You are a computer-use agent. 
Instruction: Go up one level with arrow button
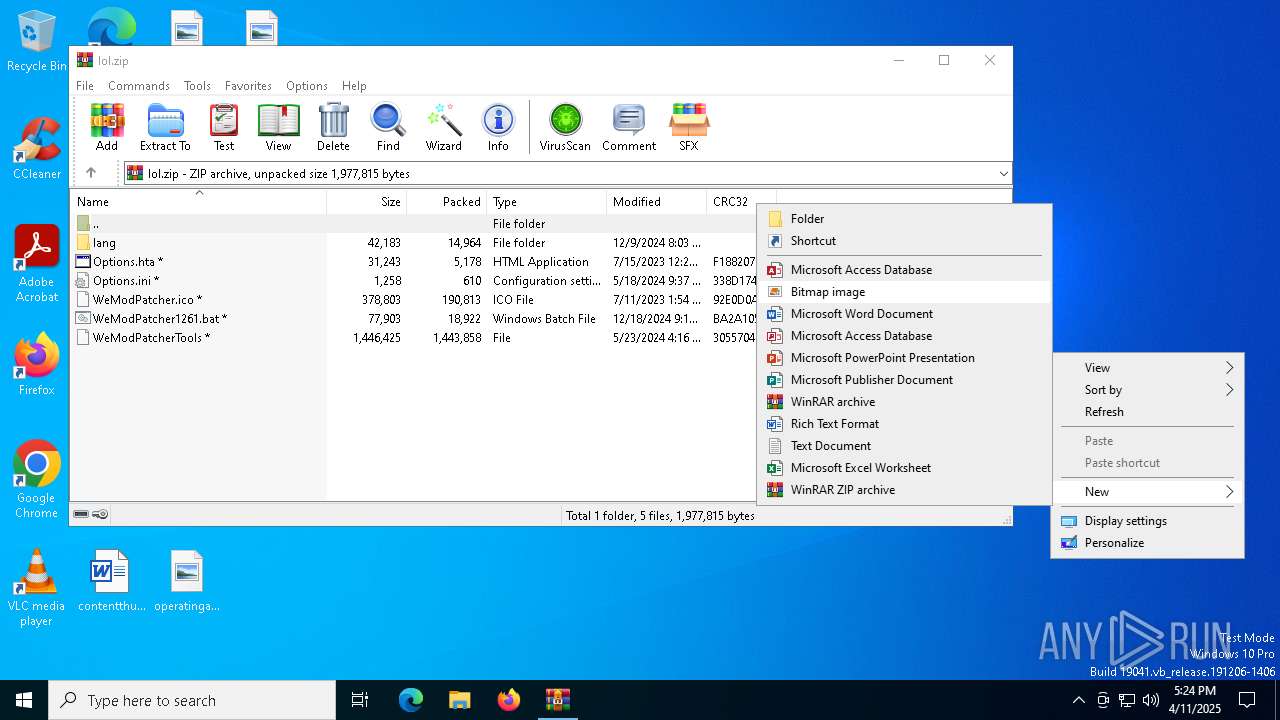91,173
